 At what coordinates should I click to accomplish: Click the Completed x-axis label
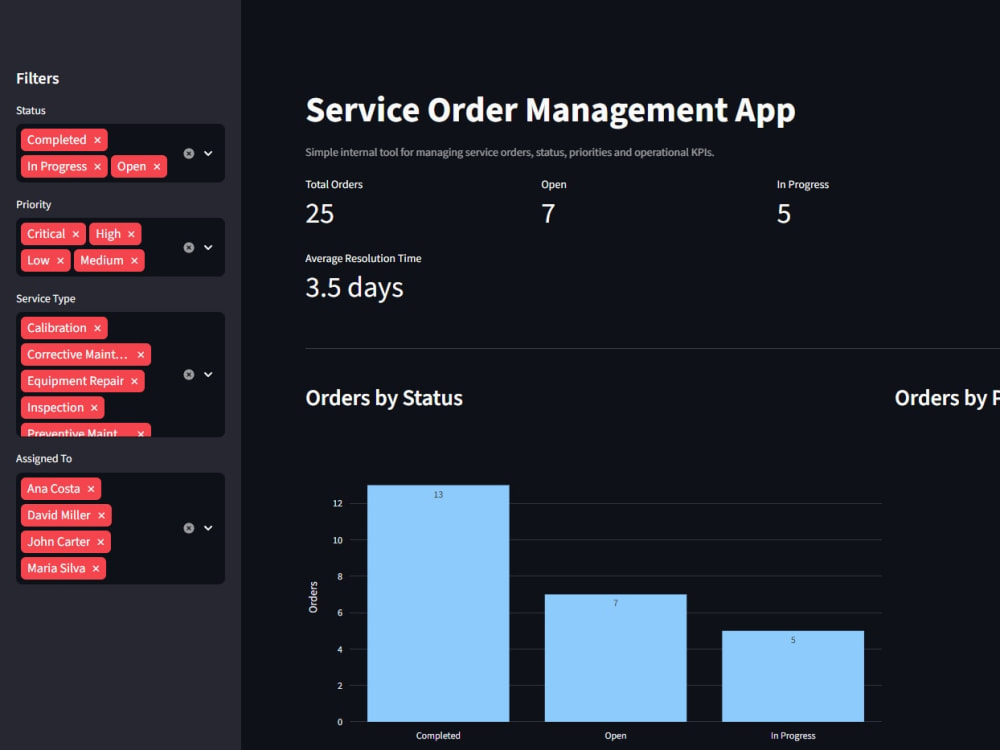pos(438,735)
